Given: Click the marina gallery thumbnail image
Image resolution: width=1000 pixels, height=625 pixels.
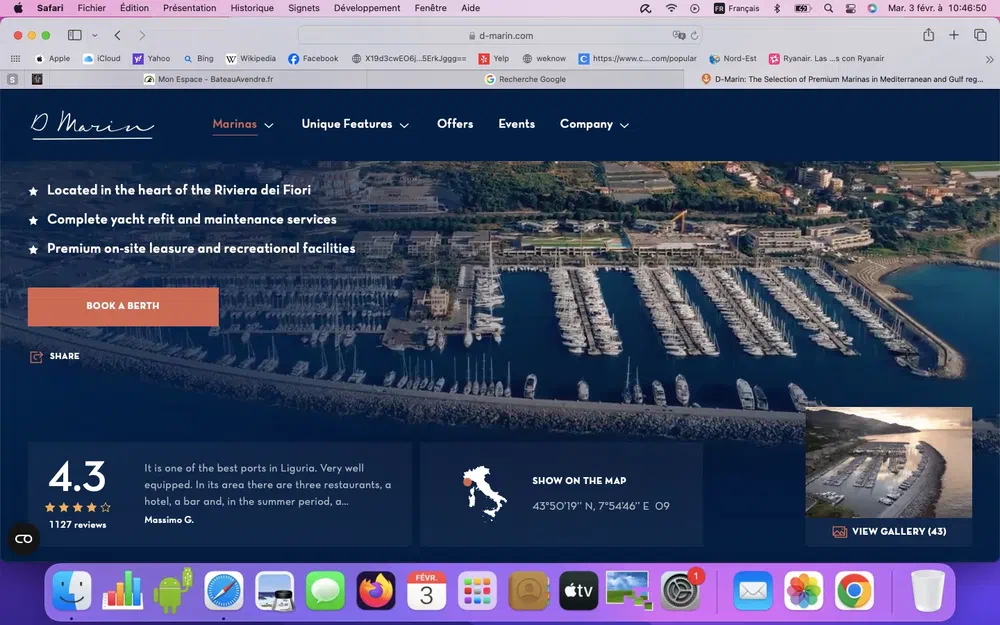Looking at the screenshot, I should point(888,462).
